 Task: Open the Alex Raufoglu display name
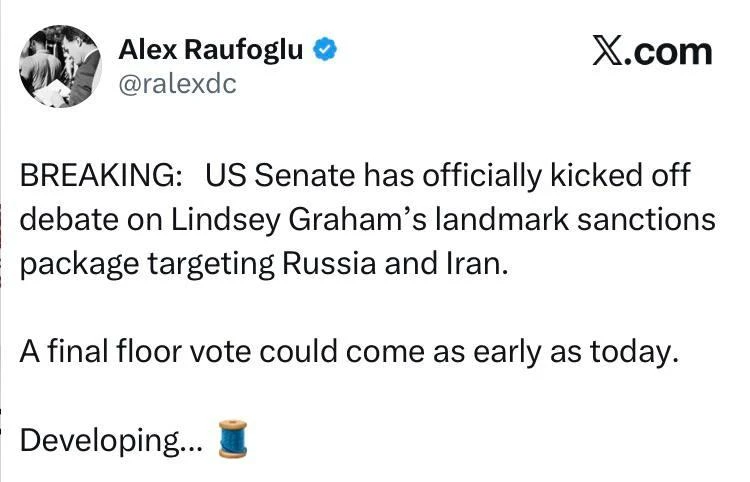point(210,49)
